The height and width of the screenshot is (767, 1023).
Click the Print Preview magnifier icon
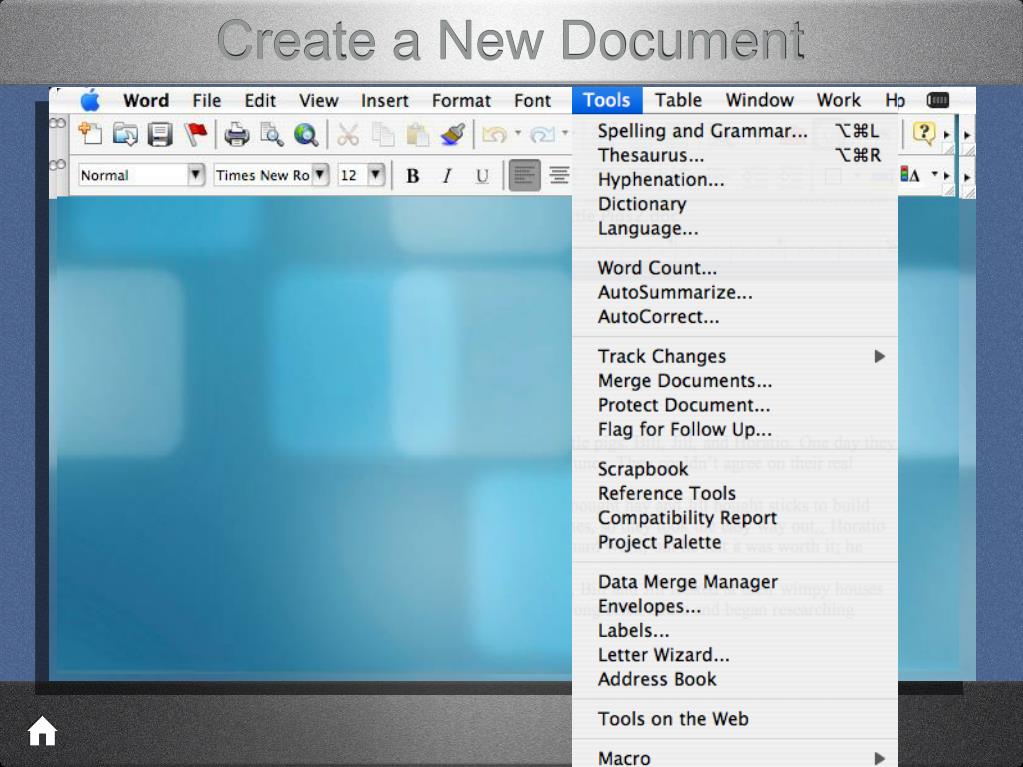[x=271, y=134]
